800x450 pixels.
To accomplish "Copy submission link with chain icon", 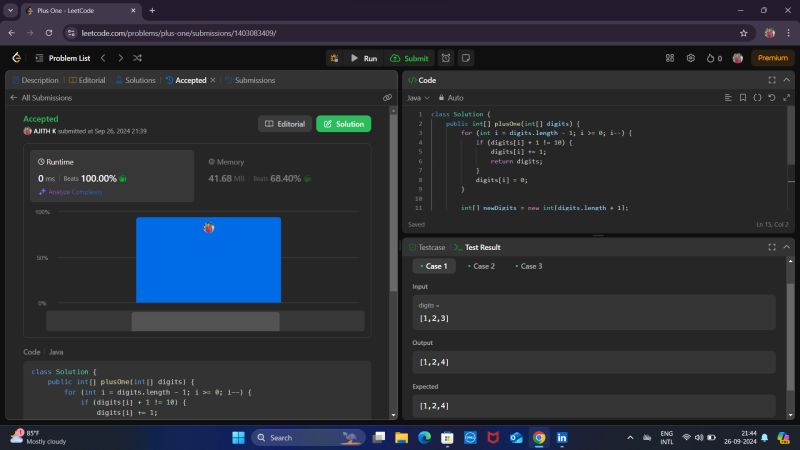I will 387,98.
